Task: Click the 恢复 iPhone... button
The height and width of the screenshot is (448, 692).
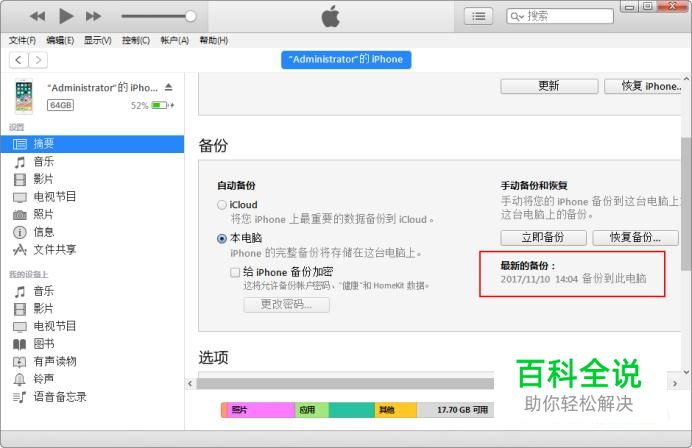Action: point(643,86)
